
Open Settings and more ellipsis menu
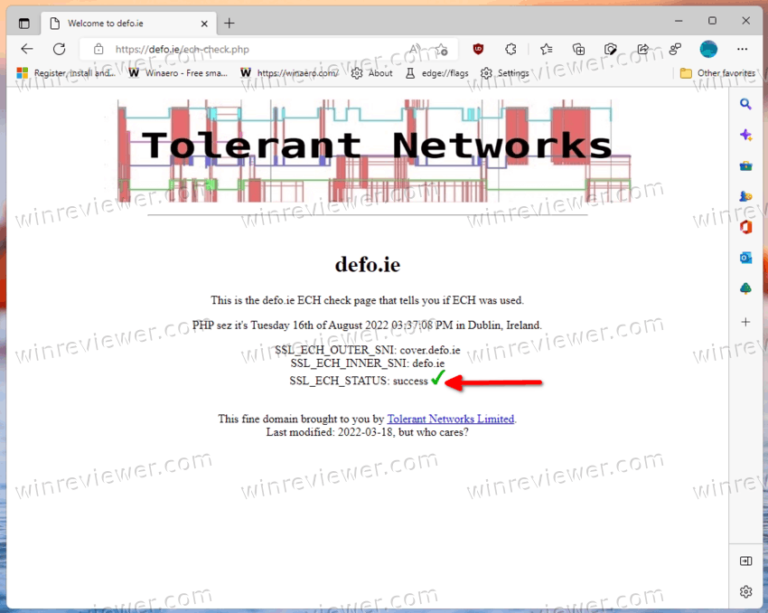pos(742,48)
